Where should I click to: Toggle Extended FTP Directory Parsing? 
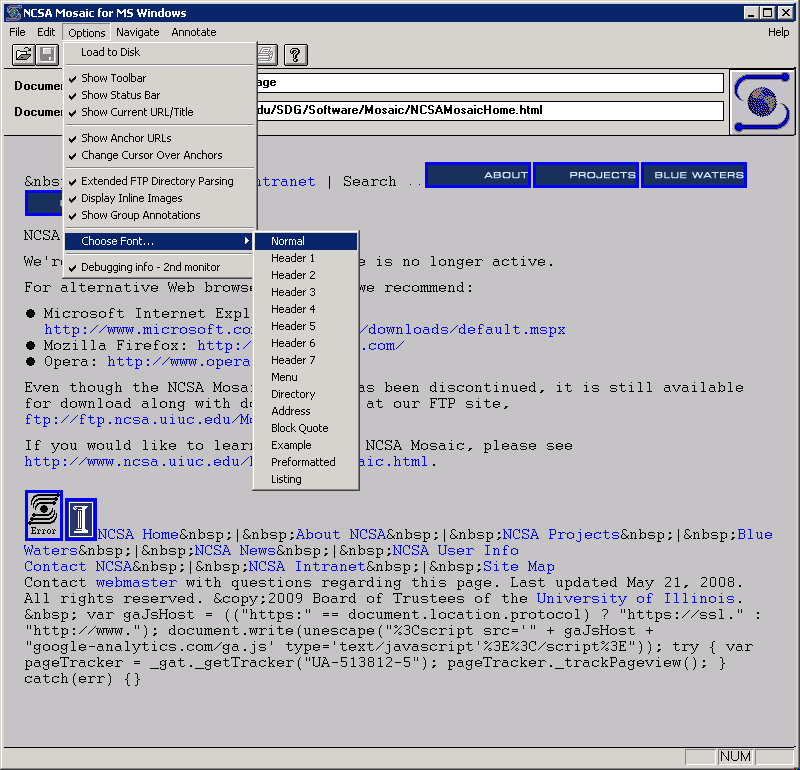tap(159, 181)
